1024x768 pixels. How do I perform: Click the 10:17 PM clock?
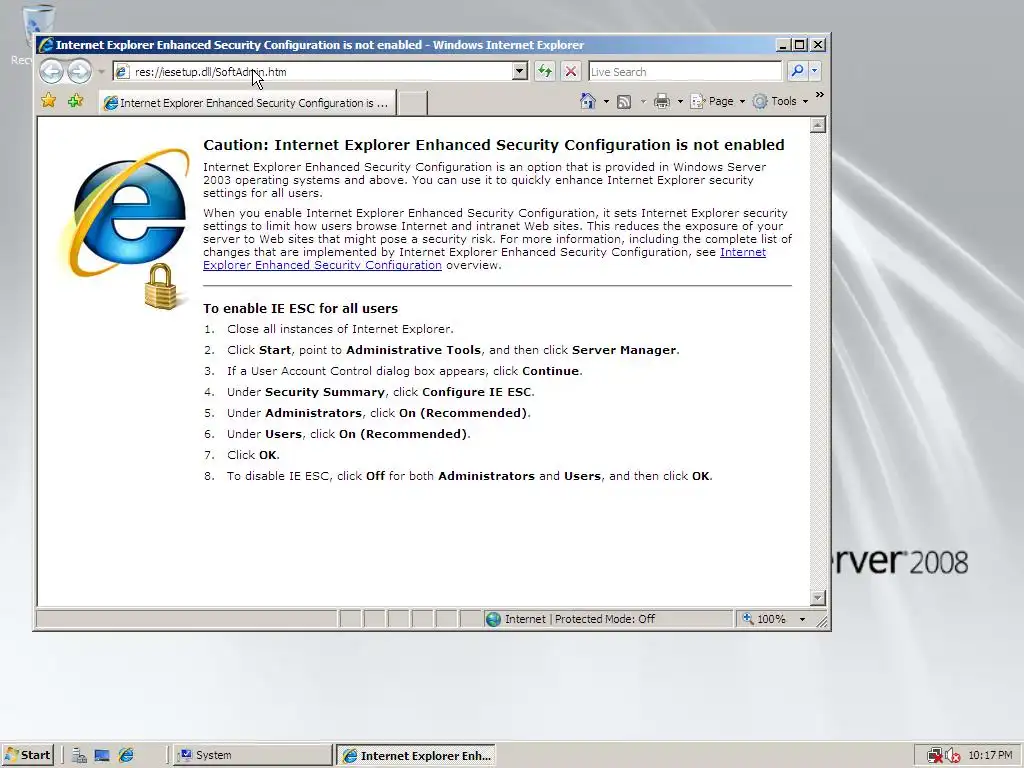point(990,756)
